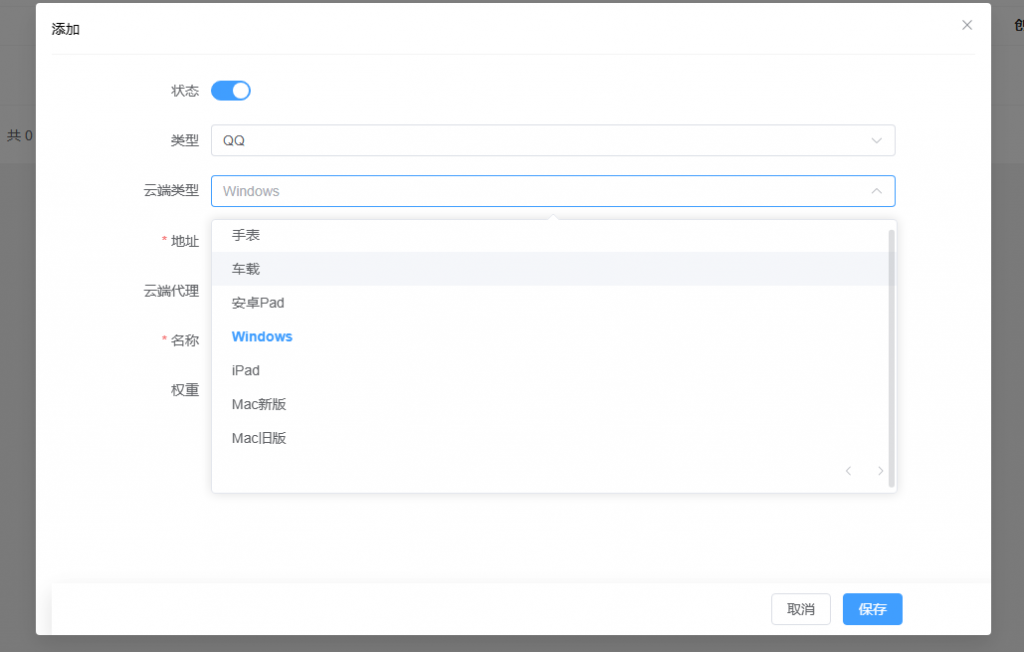This screenshot has width=1024, height=652.
Task: Pick 安卓Pad from the 云端类型 options
Action: (258, 303)
